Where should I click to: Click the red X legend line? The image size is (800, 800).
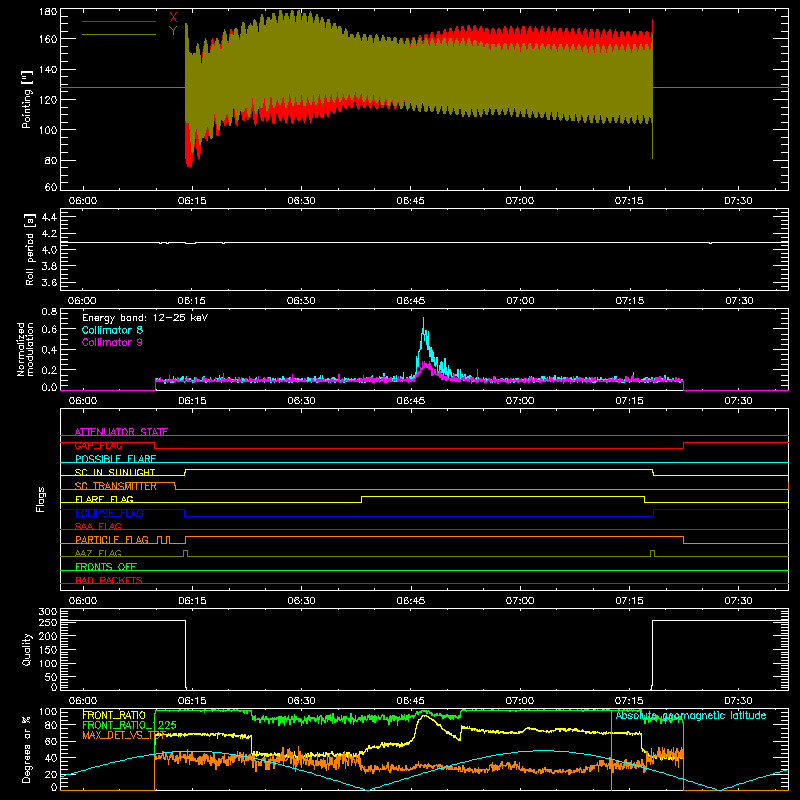click(x=119, y=21)
